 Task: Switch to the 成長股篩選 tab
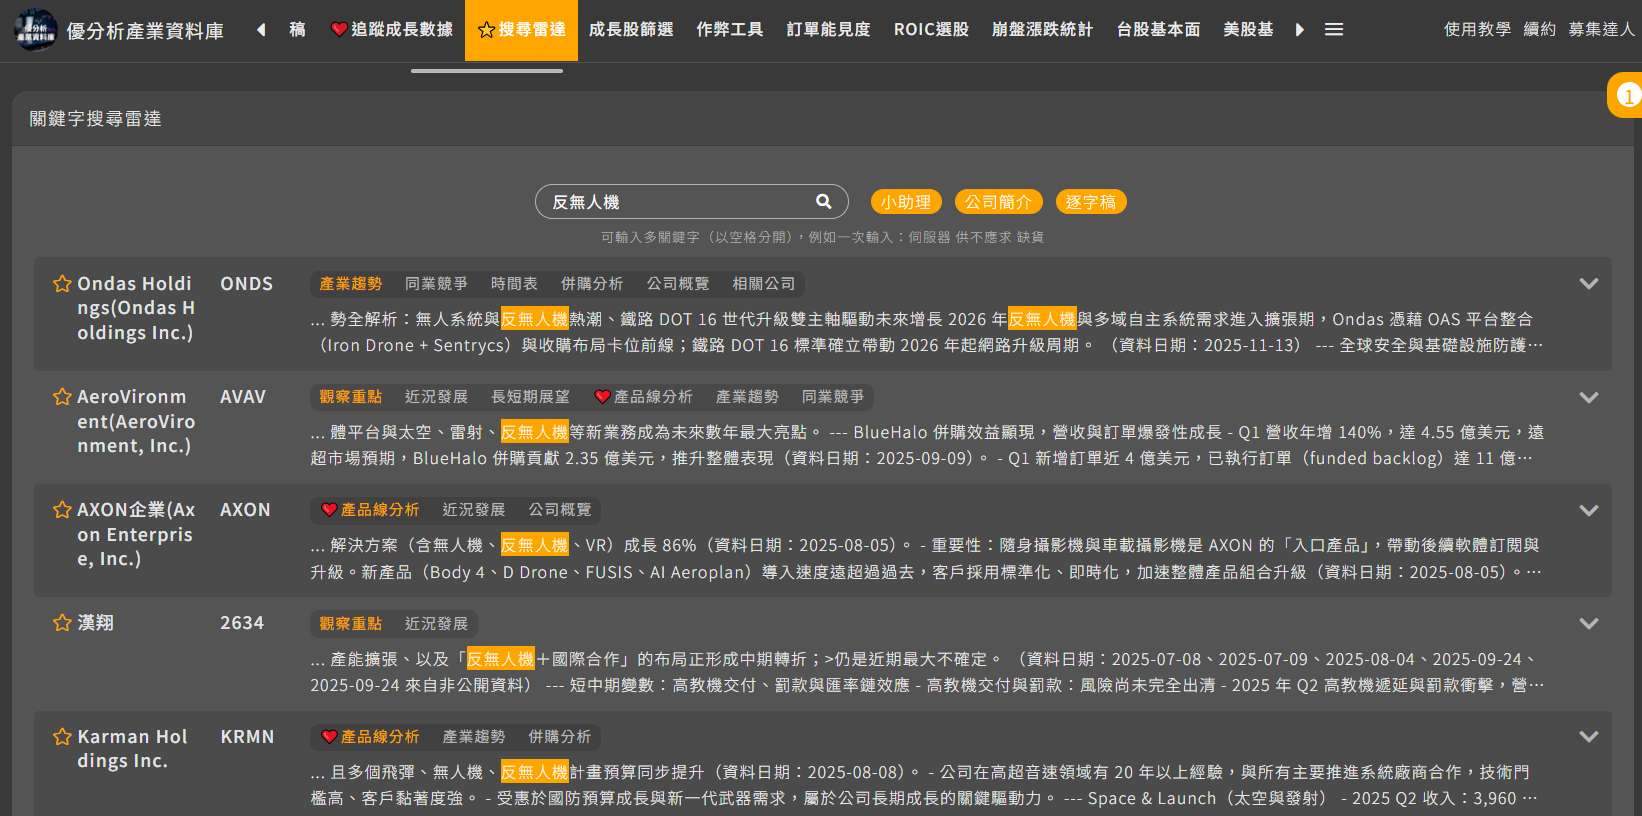coord(631,30)
